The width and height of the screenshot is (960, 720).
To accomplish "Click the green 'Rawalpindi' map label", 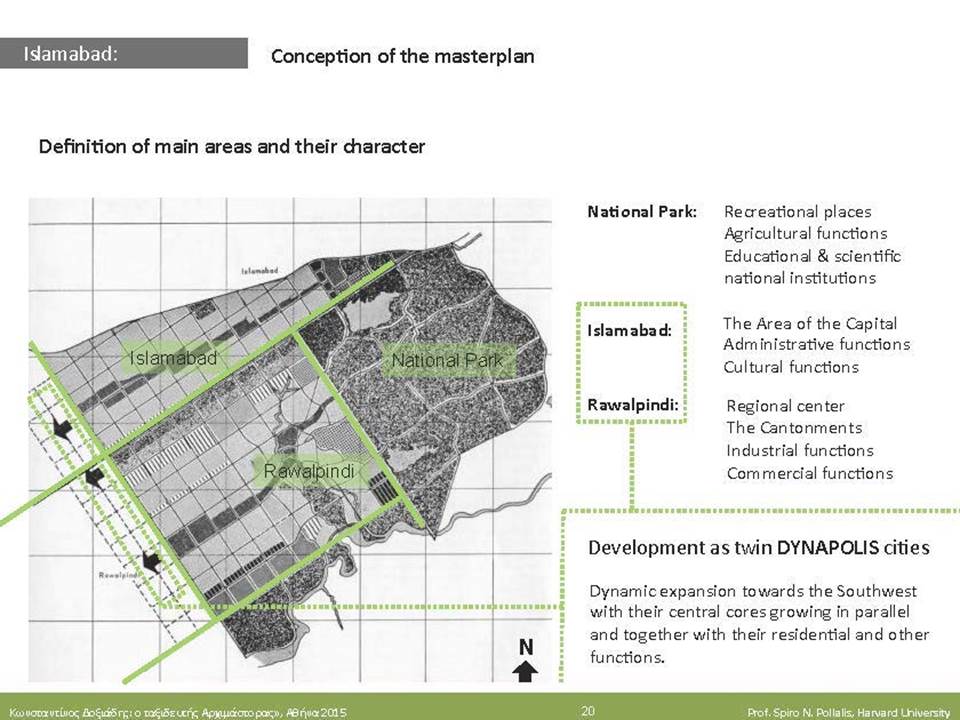I will [x=309, y=471].
